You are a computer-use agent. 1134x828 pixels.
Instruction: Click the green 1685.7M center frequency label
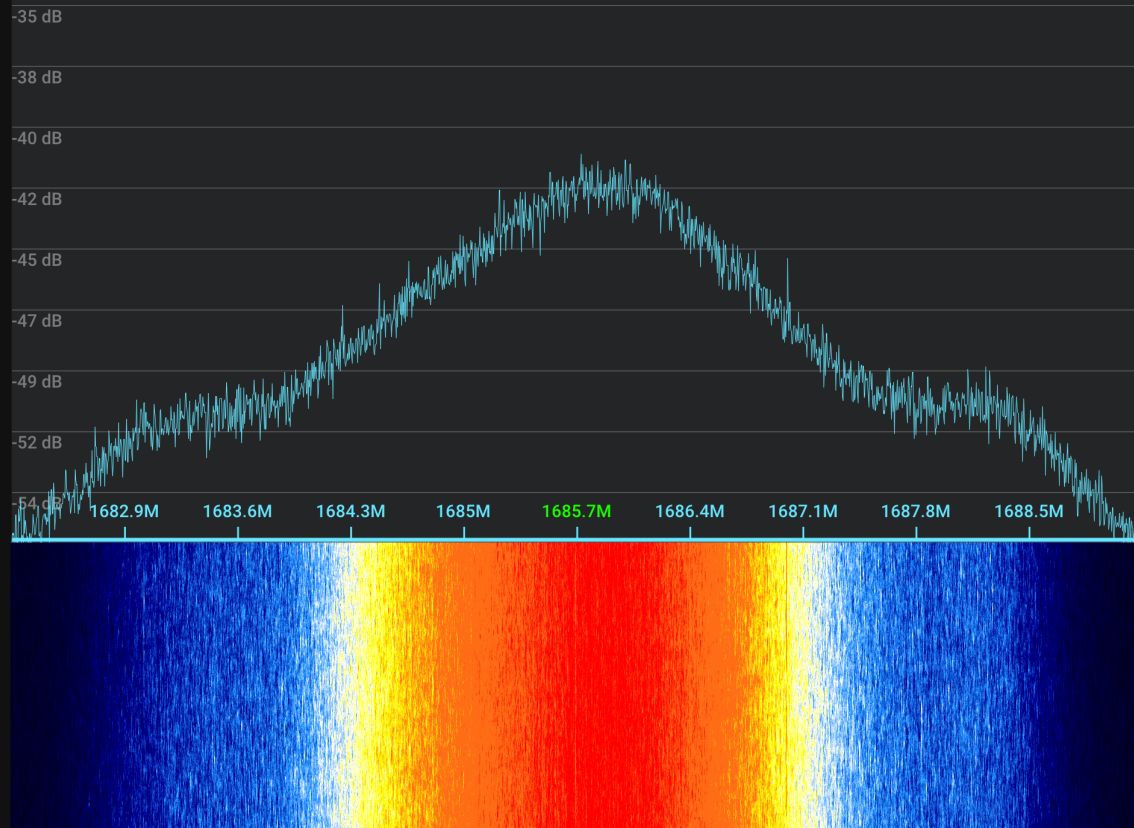tap(576, 512)
